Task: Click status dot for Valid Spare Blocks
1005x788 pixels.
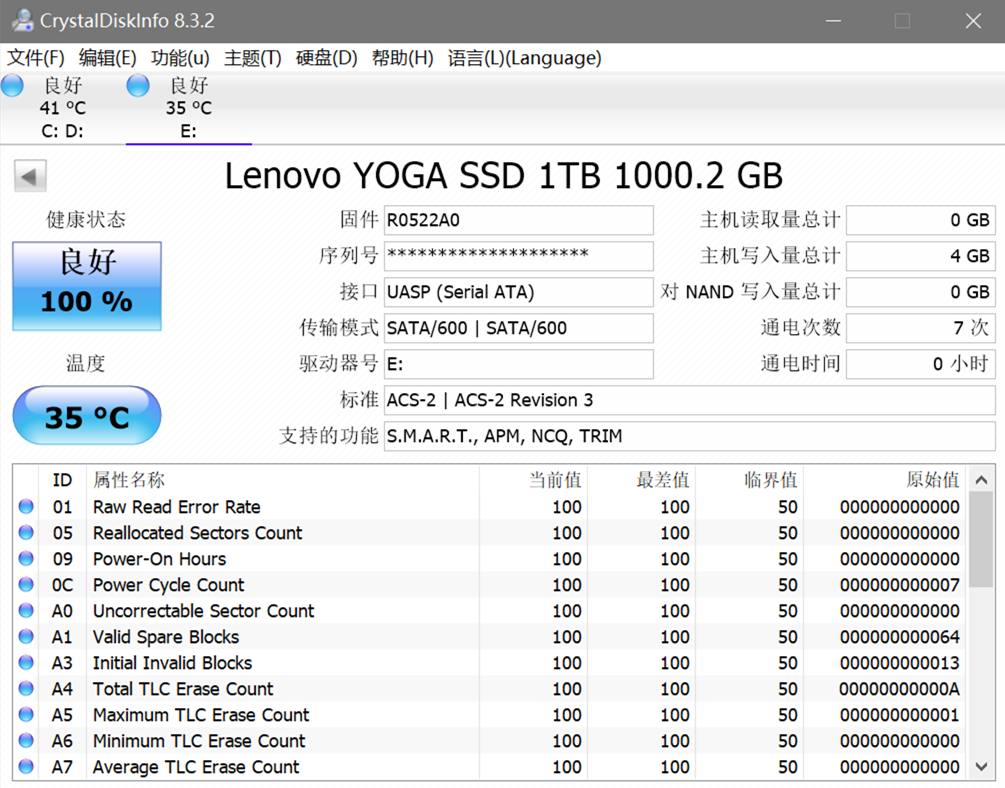Action: click(26, 636)
